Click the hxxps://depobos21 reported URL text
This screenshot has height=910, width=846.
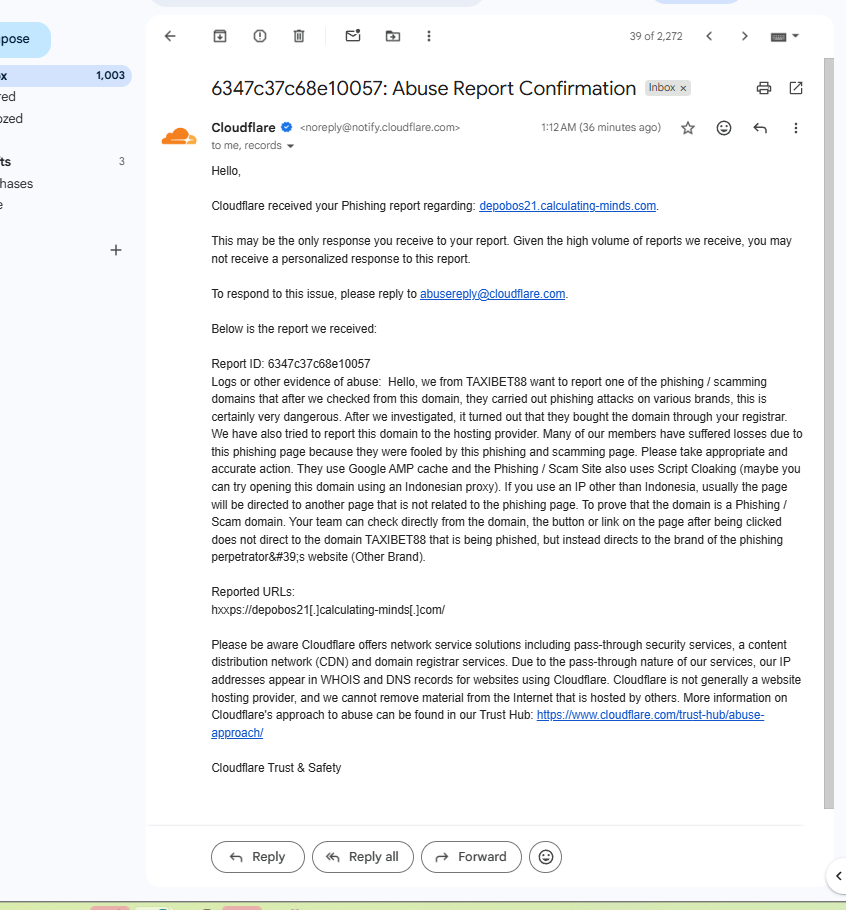328,610
